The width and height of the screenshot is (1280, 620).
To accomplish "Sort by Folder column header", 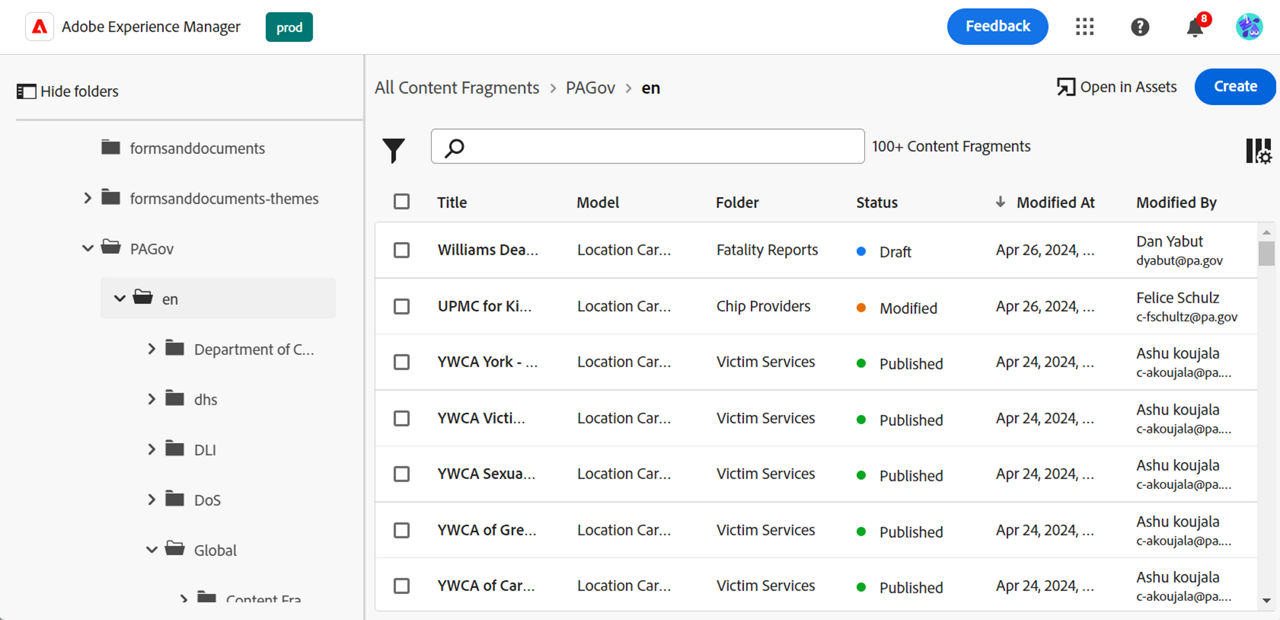I will (x=737, y=202).
